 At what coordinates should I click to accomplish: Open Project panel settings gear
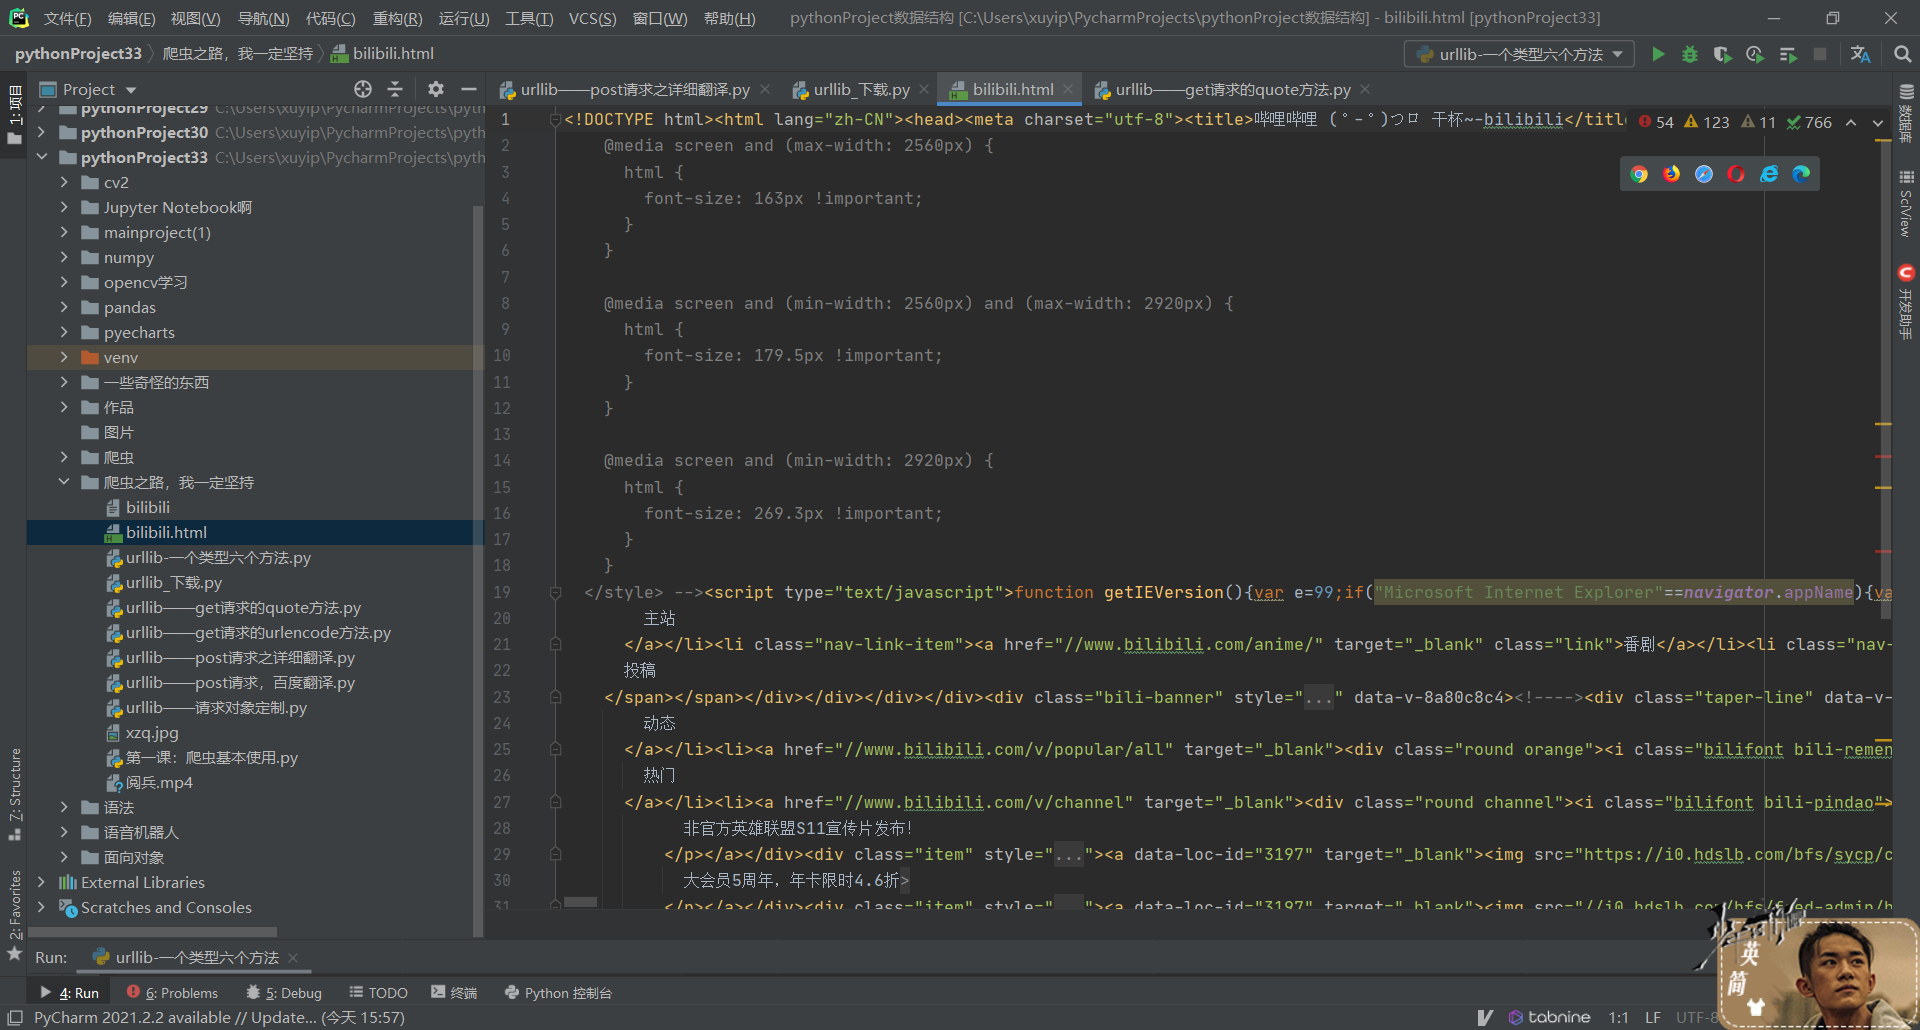pyautogui.click(x=436, y=89)
